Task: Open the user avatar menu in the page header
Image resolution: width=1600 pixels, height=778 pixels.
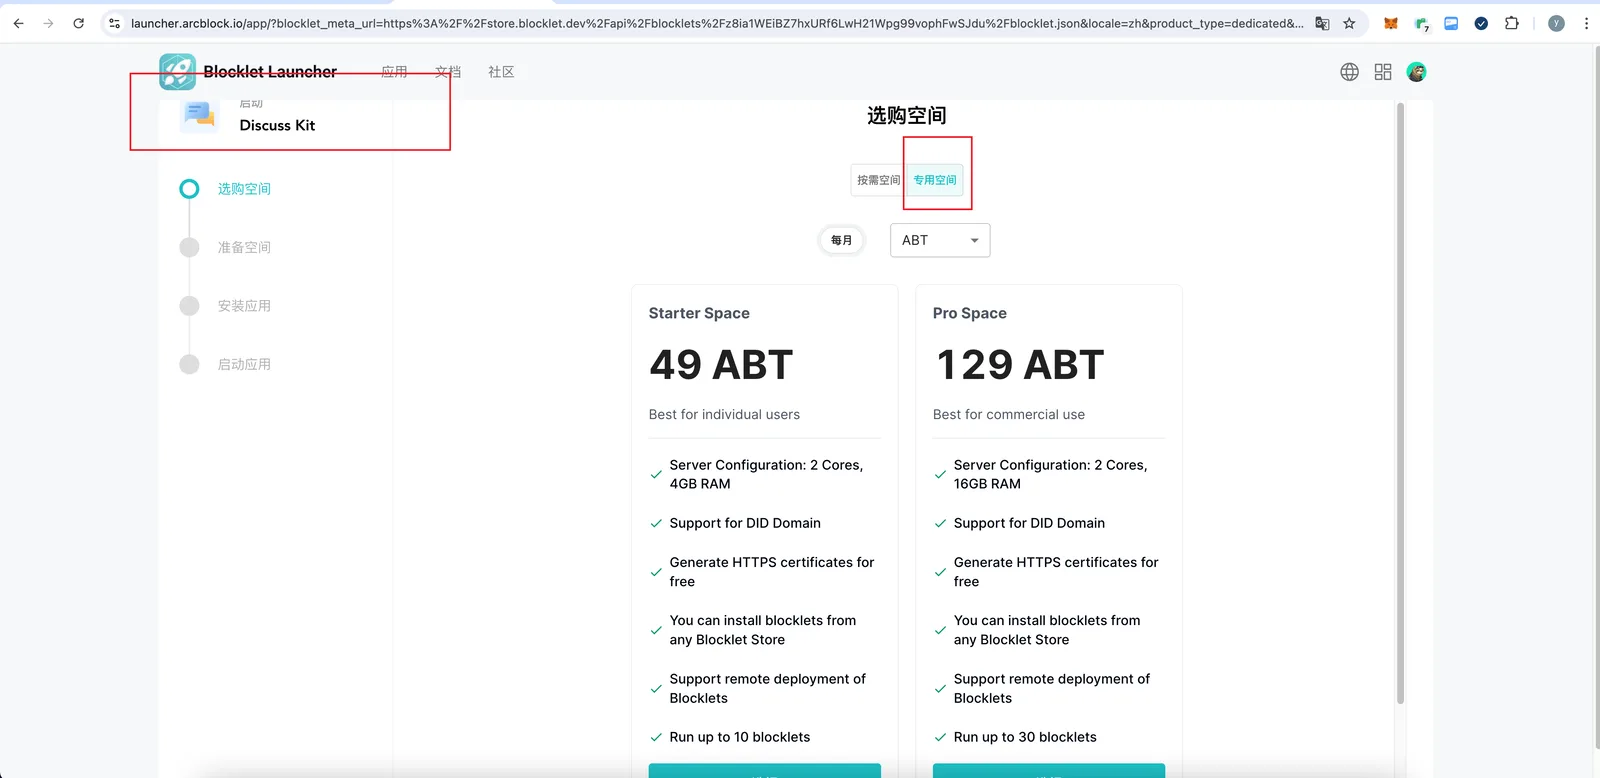Action: 1416,72
